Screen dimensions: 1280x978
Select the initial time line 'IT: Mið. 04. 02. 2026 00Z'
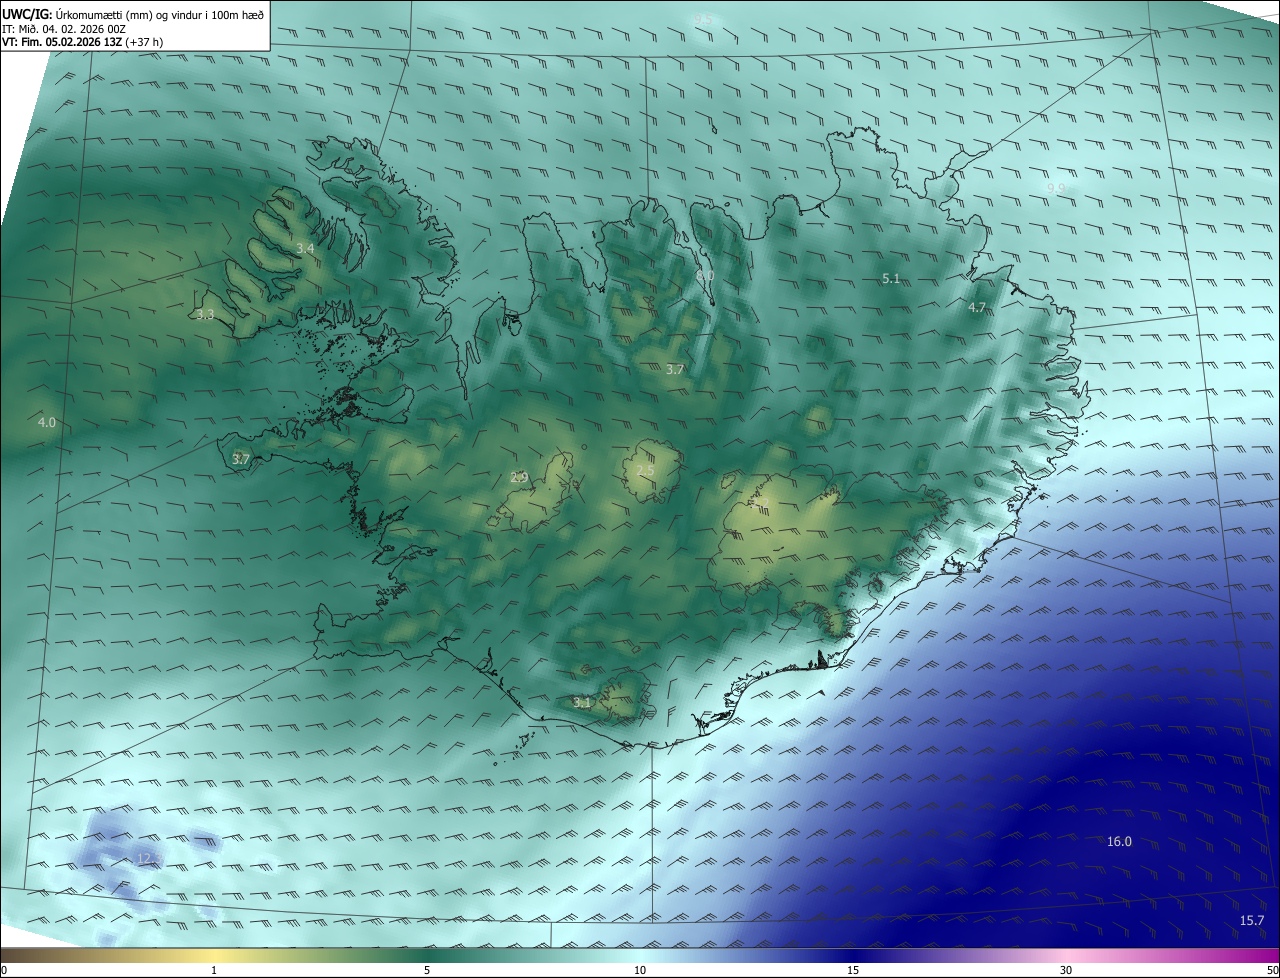point(64,28)
